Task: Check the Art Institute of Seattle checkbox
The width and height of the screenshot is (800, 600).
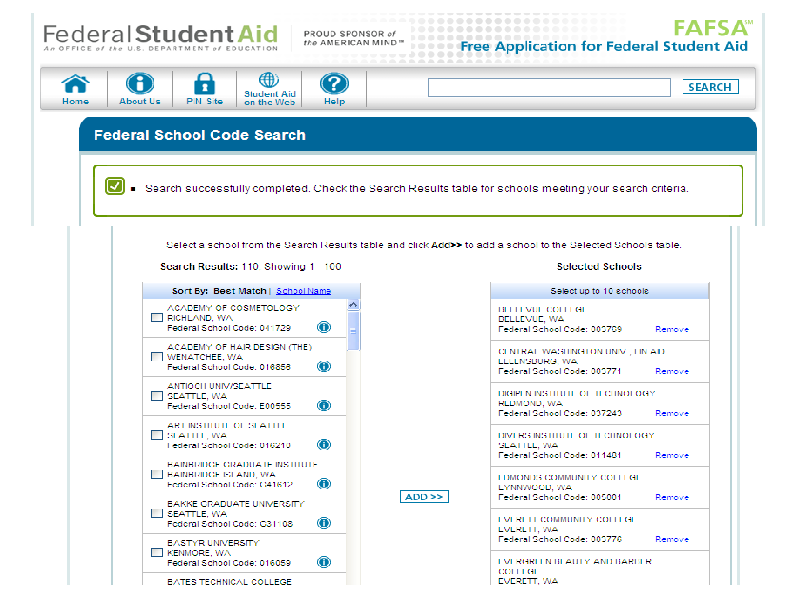Action: click(x=157, y=435)
